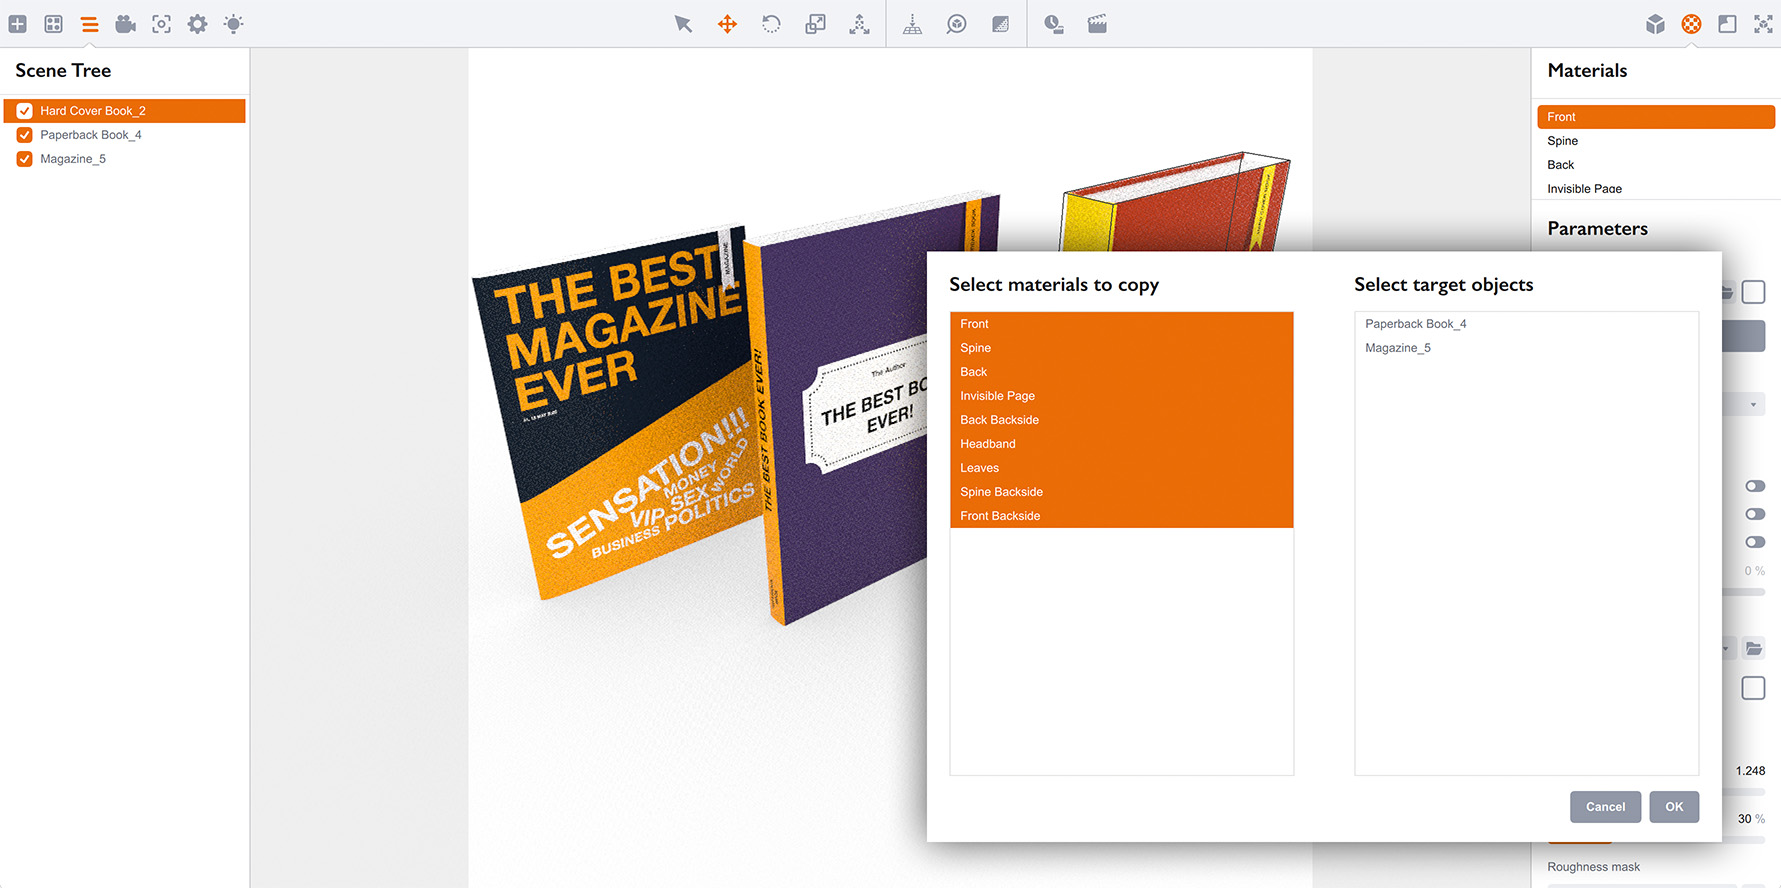This screenshot has width=1781, height=888.
Task: Confirm with the OK button
Action: [1674, 807]
